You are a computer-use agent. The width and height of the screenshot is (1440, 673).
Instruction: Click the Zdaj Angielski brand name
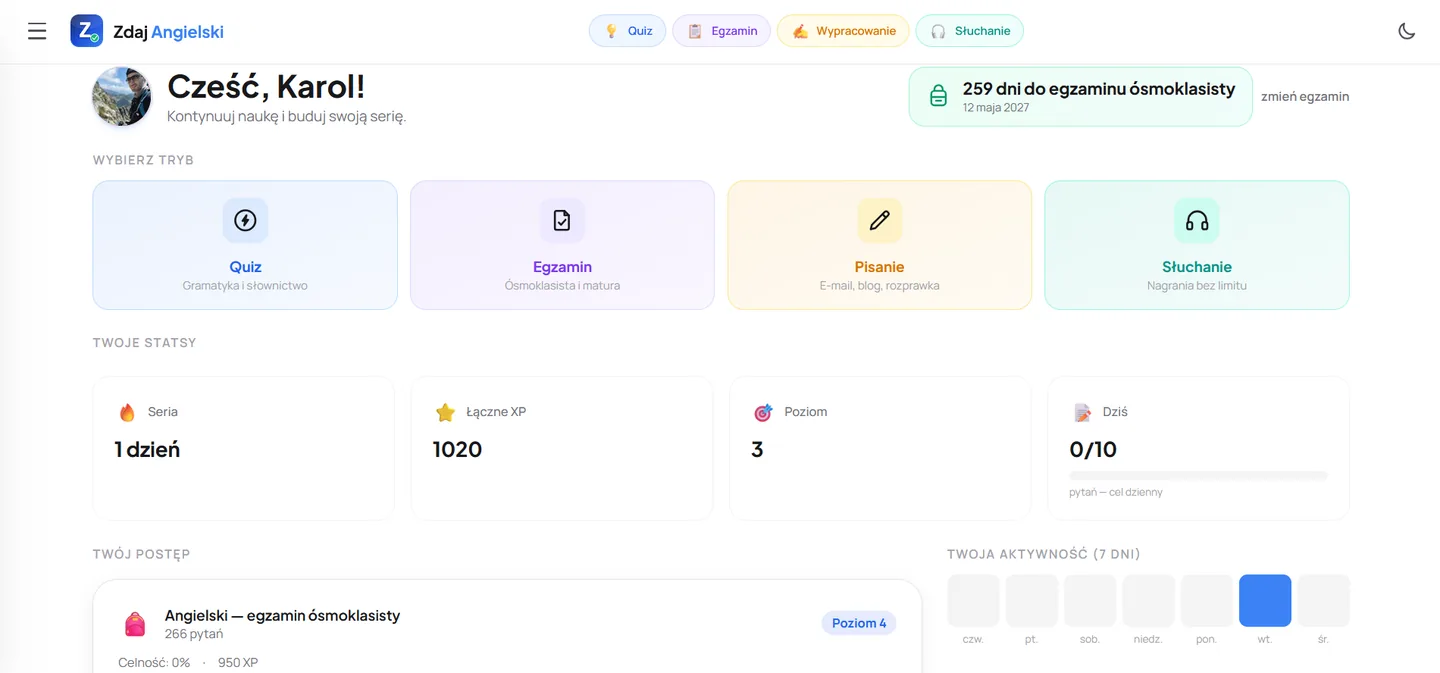pos(169,32)
